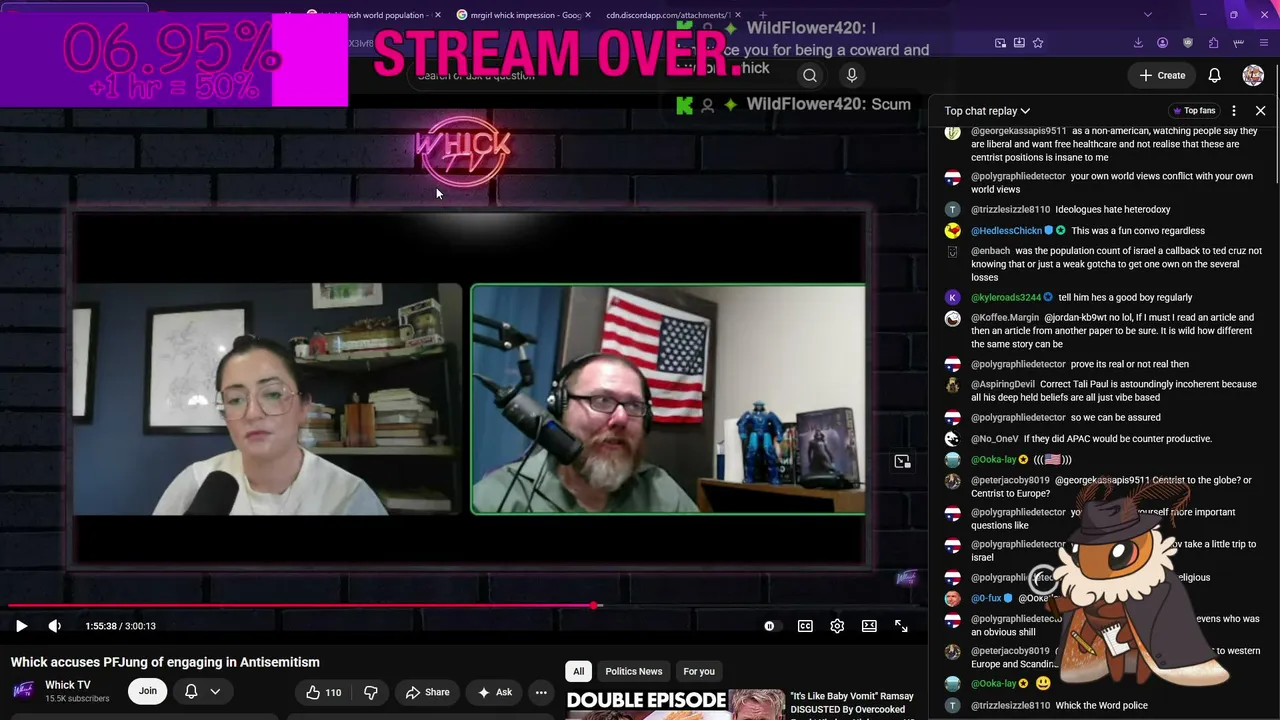Click the Whick TV logo on video

tap(463, 150)
